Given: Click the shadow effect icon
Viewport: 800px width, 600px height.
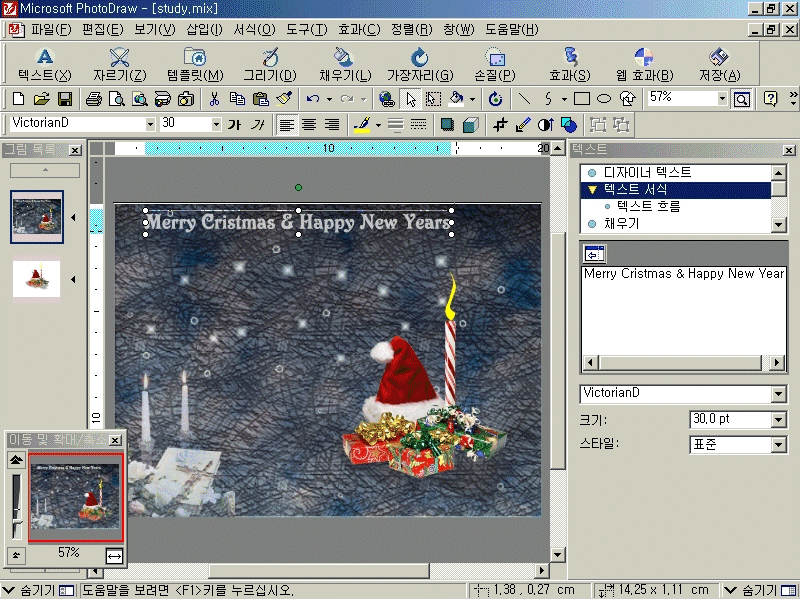Looking at the screenshot, I should click(x=447, y=124).
